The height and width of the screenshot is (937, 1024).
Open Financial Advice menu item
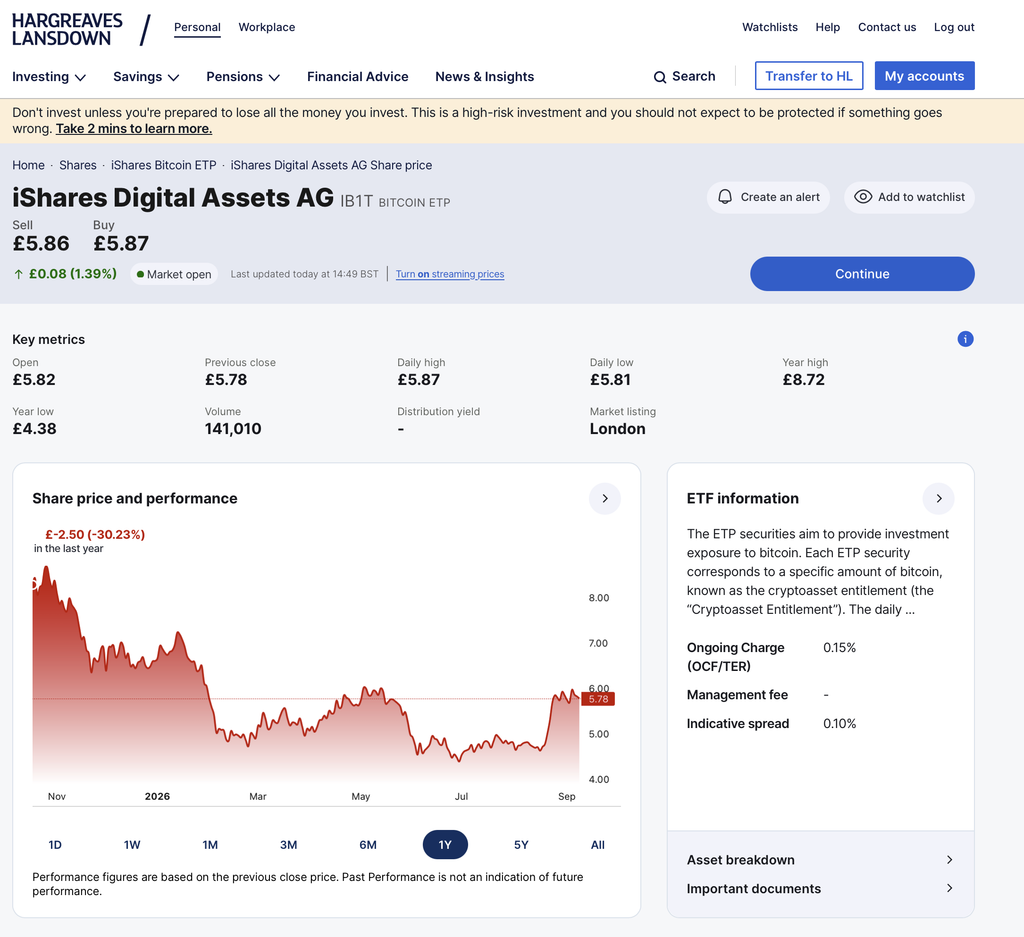click(358, 77)
